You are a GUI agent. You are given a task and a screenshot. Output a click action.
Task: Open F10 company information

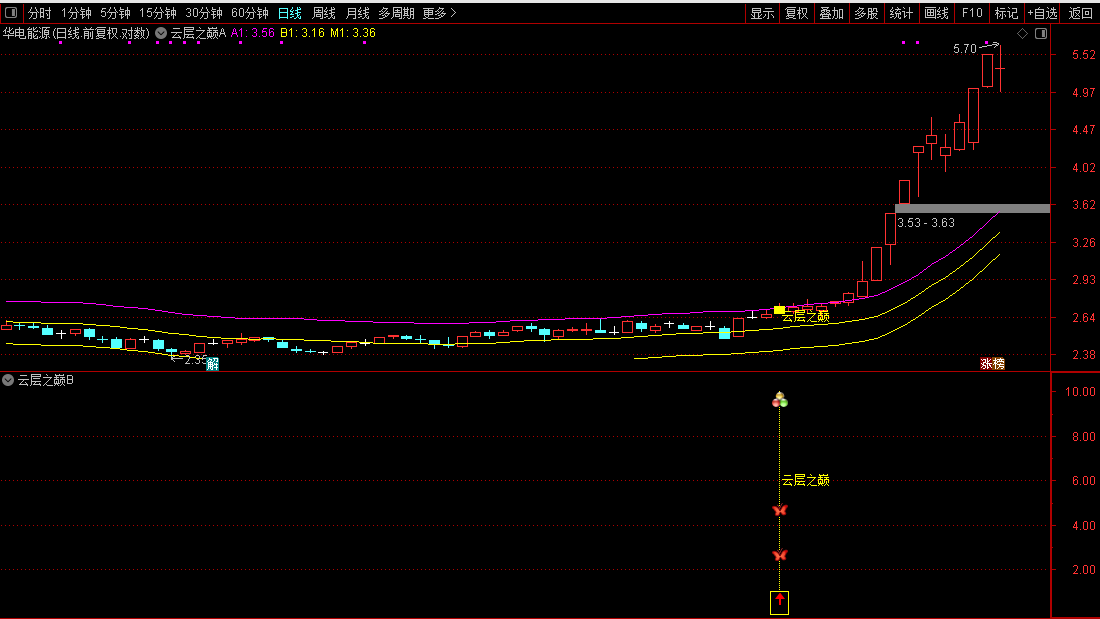[972, 13]
